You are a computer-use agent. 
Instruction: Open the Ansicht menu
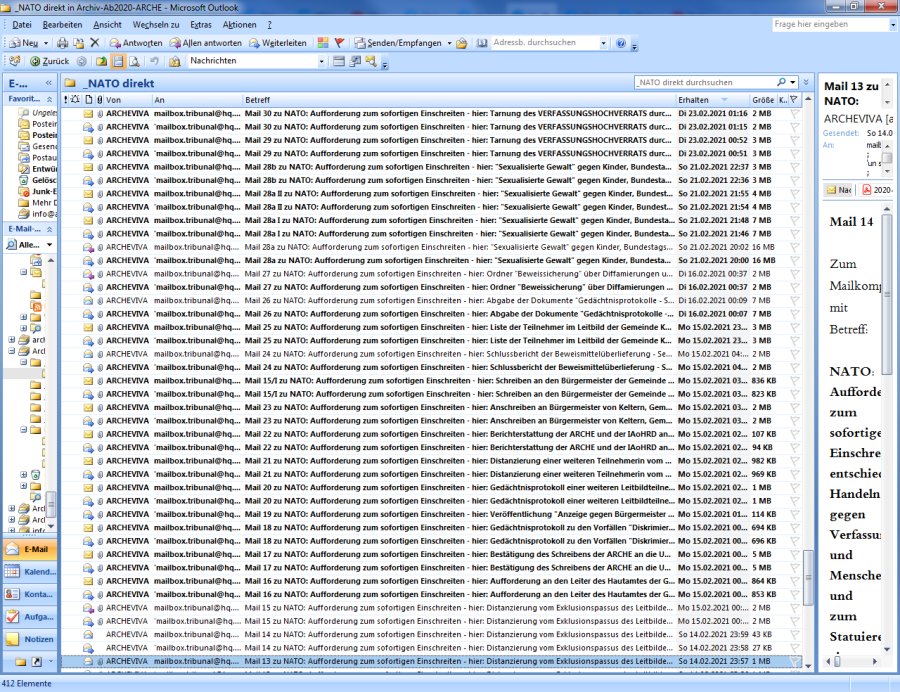(x=107, y=25)
